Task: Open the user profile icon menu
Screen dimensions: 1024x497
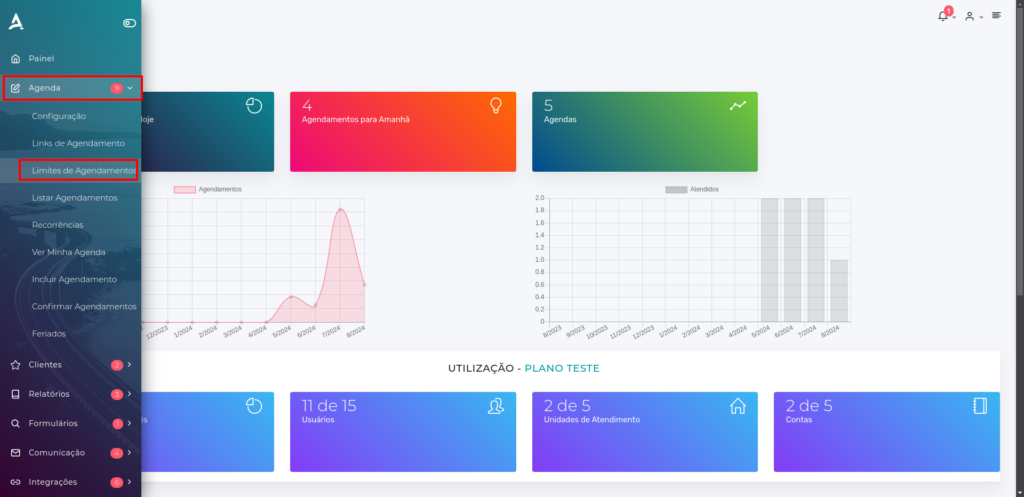Action: click(970, 16)
